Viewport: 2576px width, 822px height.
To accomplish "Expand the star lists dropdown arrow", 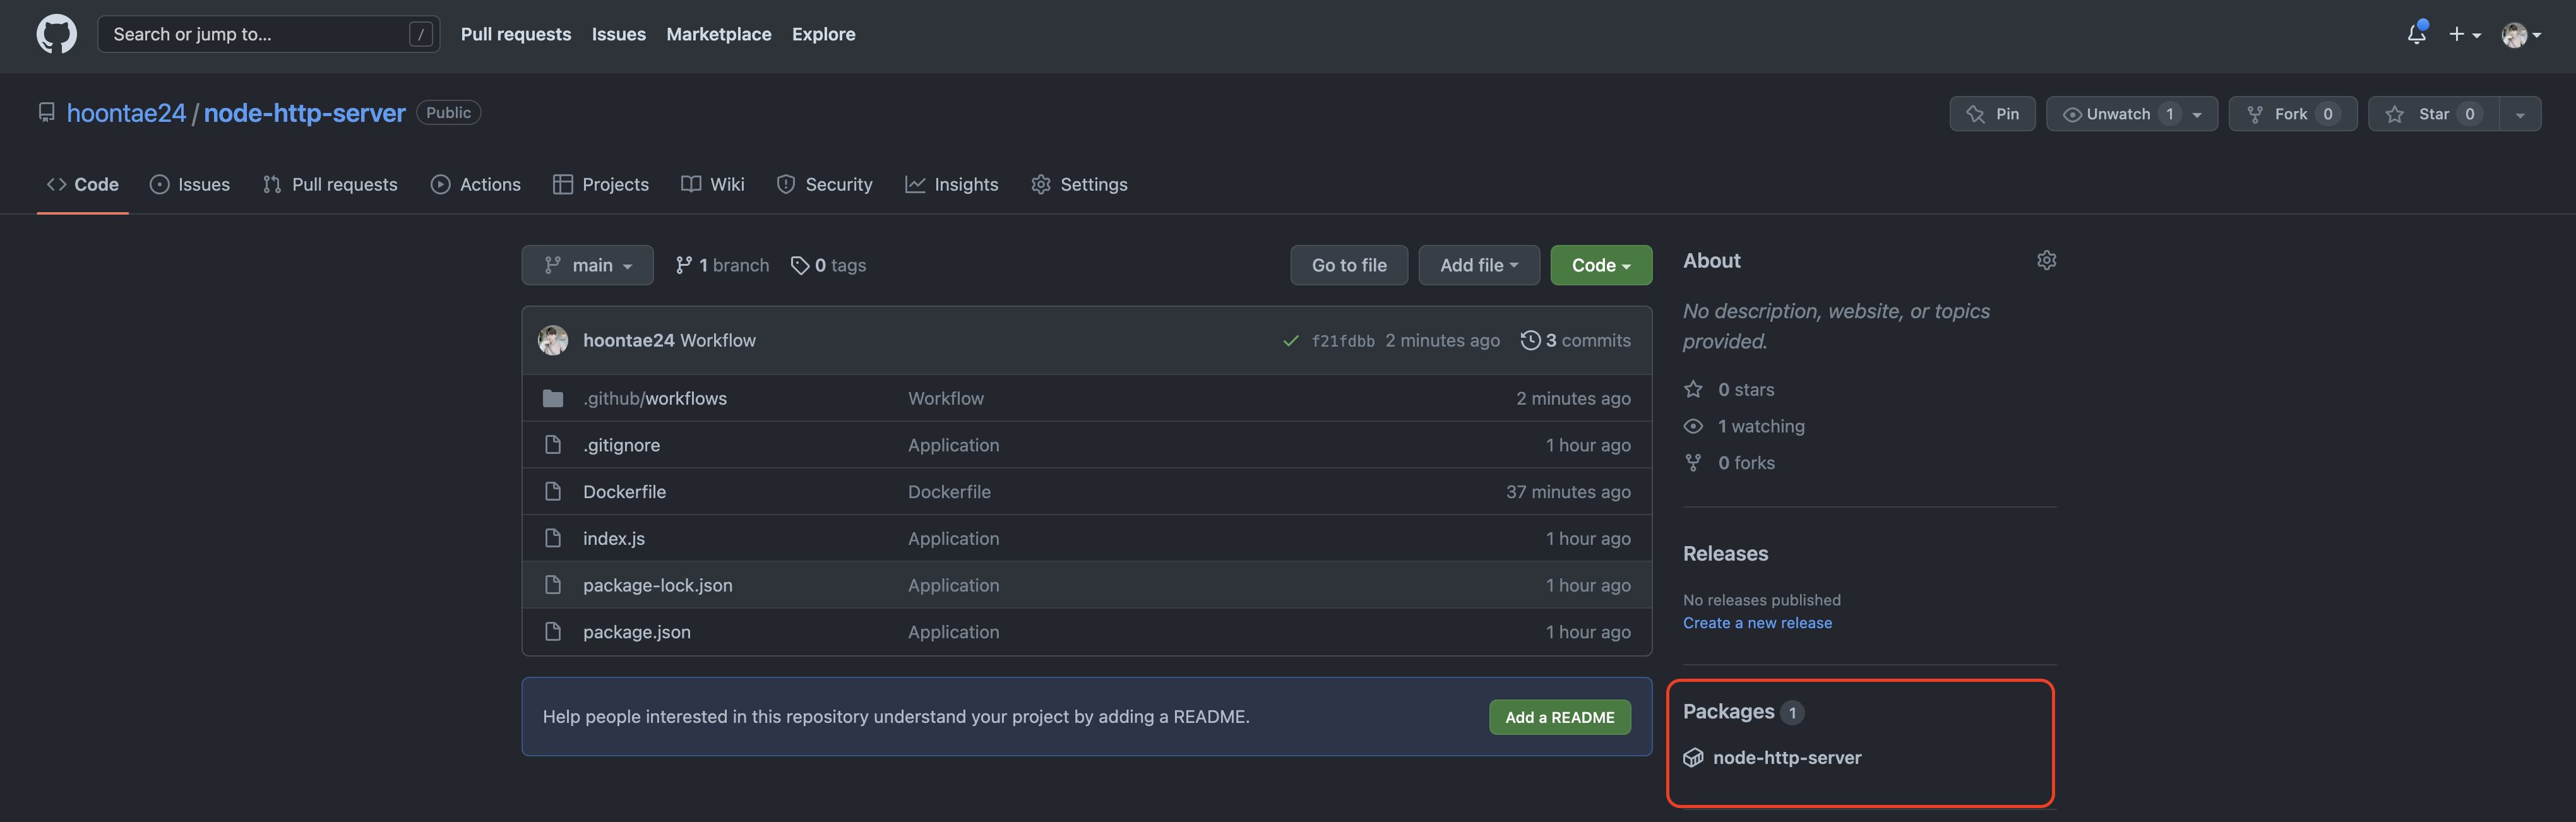I will click(2520, 114).
